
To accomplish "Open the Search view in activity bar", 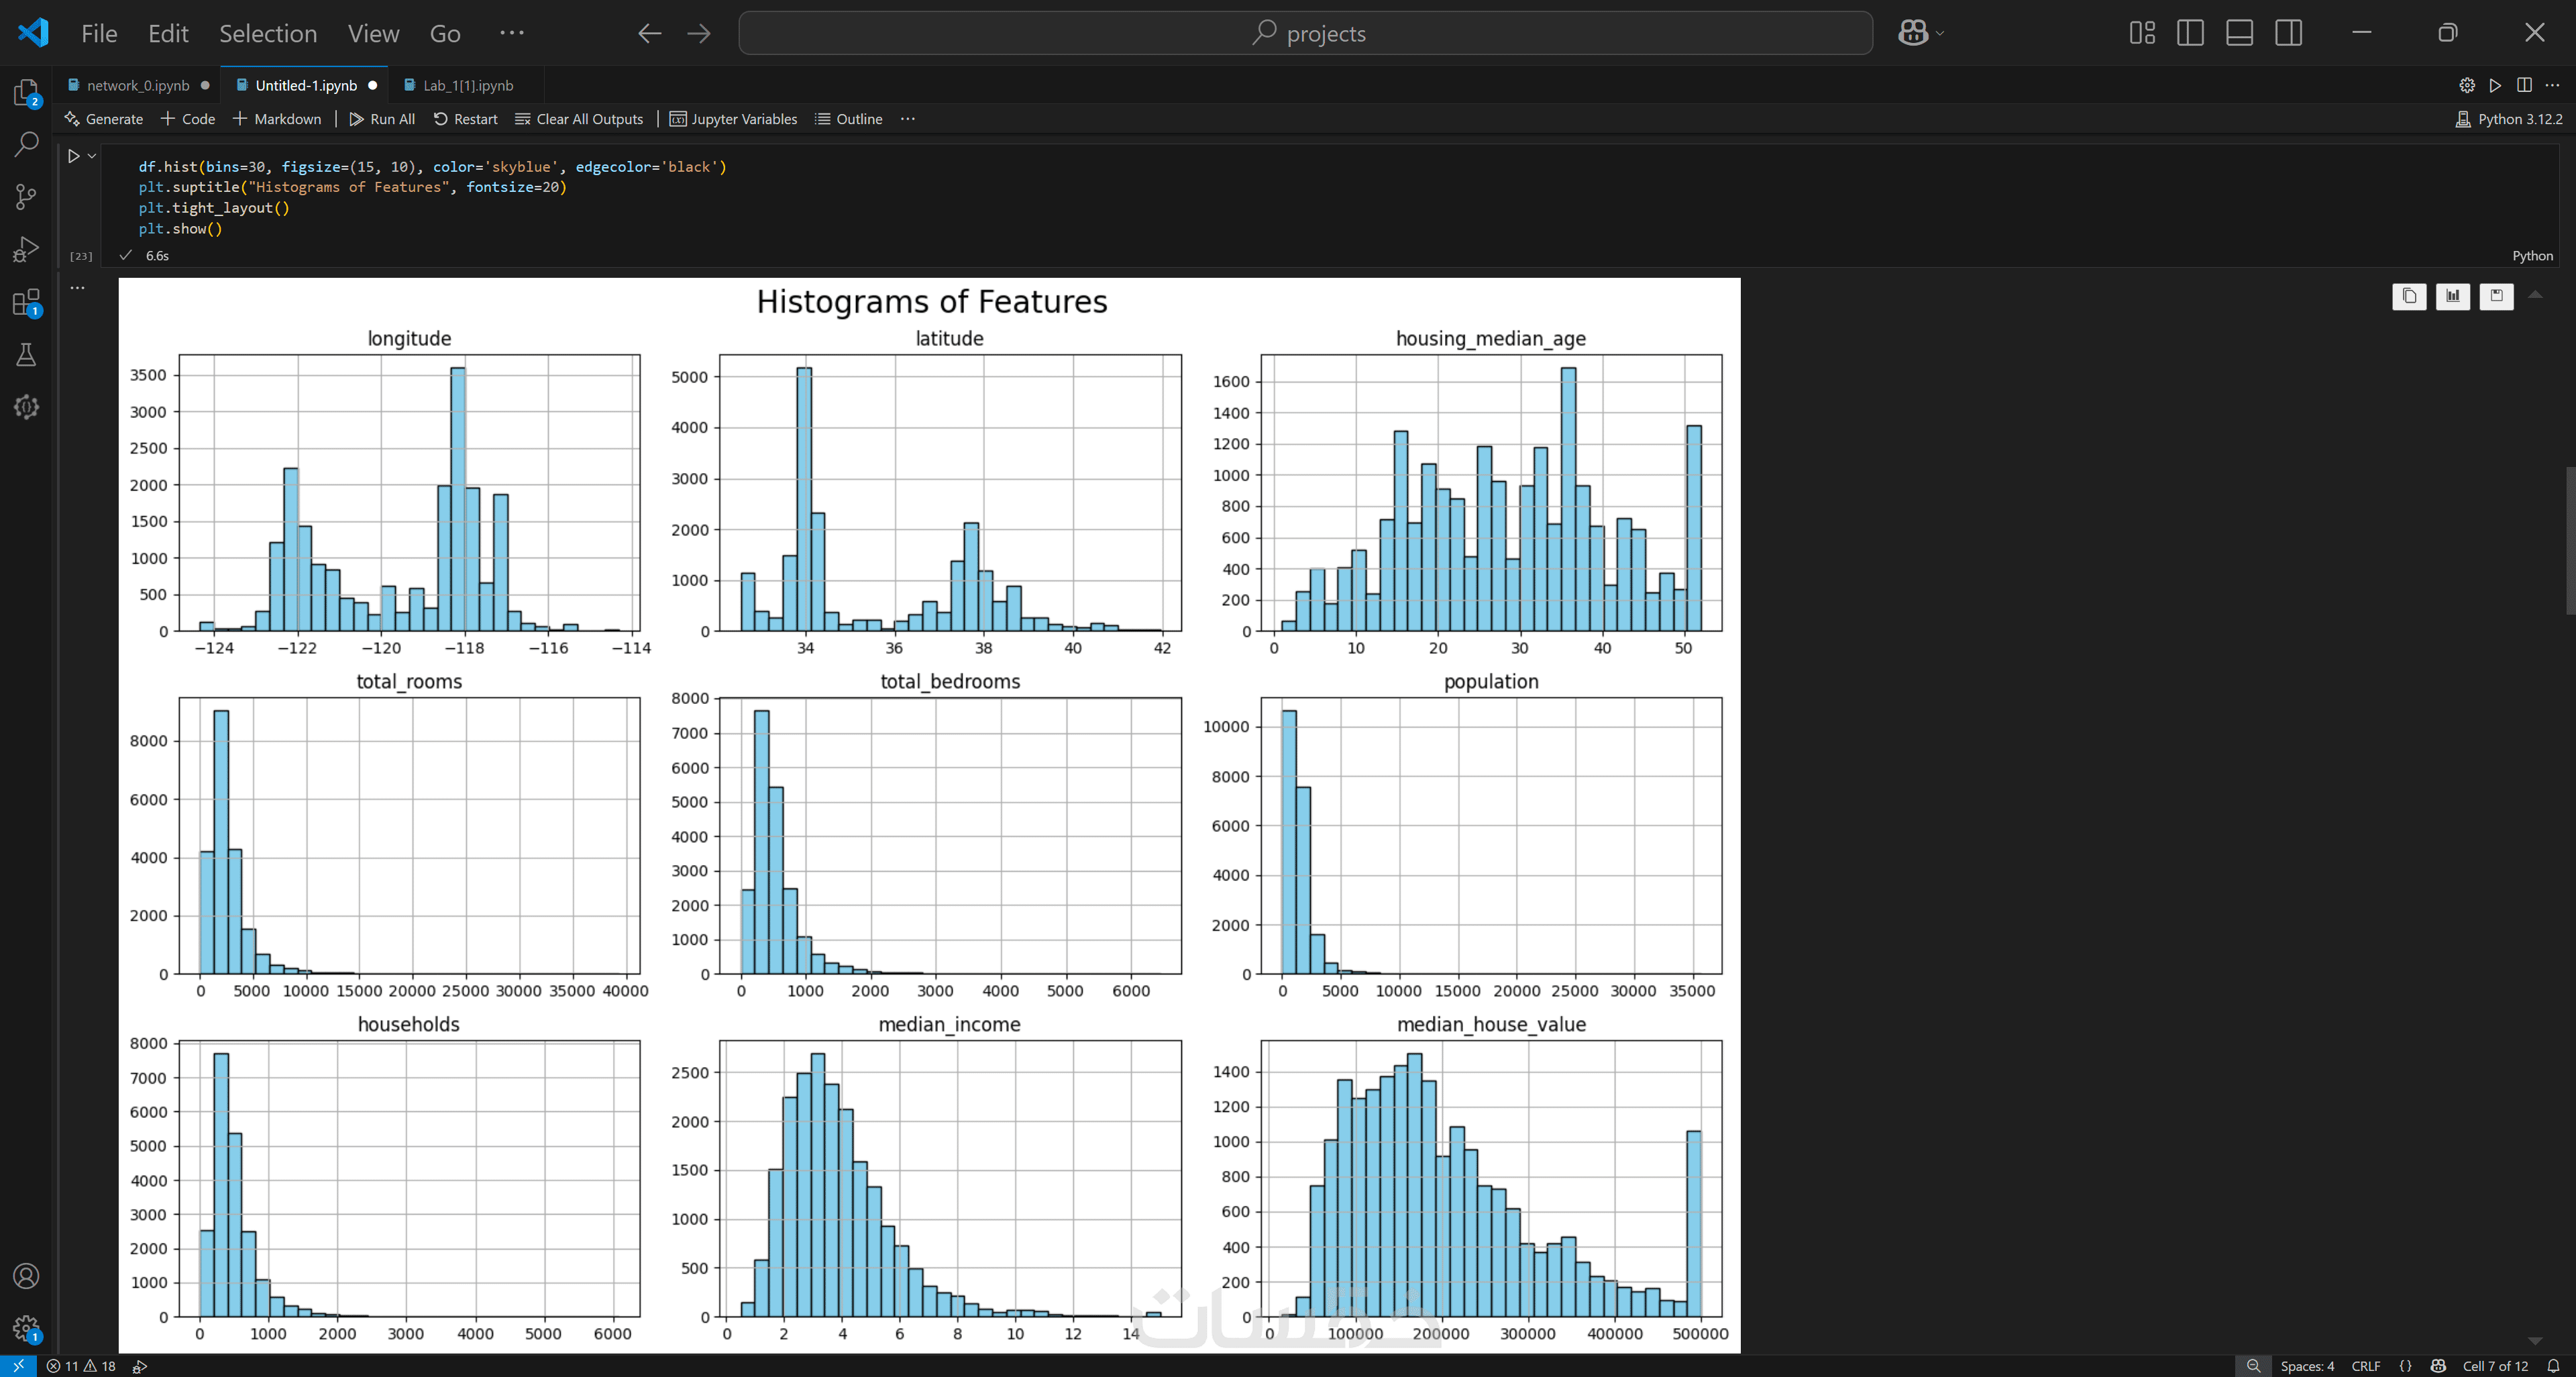I will coord(26,144).
